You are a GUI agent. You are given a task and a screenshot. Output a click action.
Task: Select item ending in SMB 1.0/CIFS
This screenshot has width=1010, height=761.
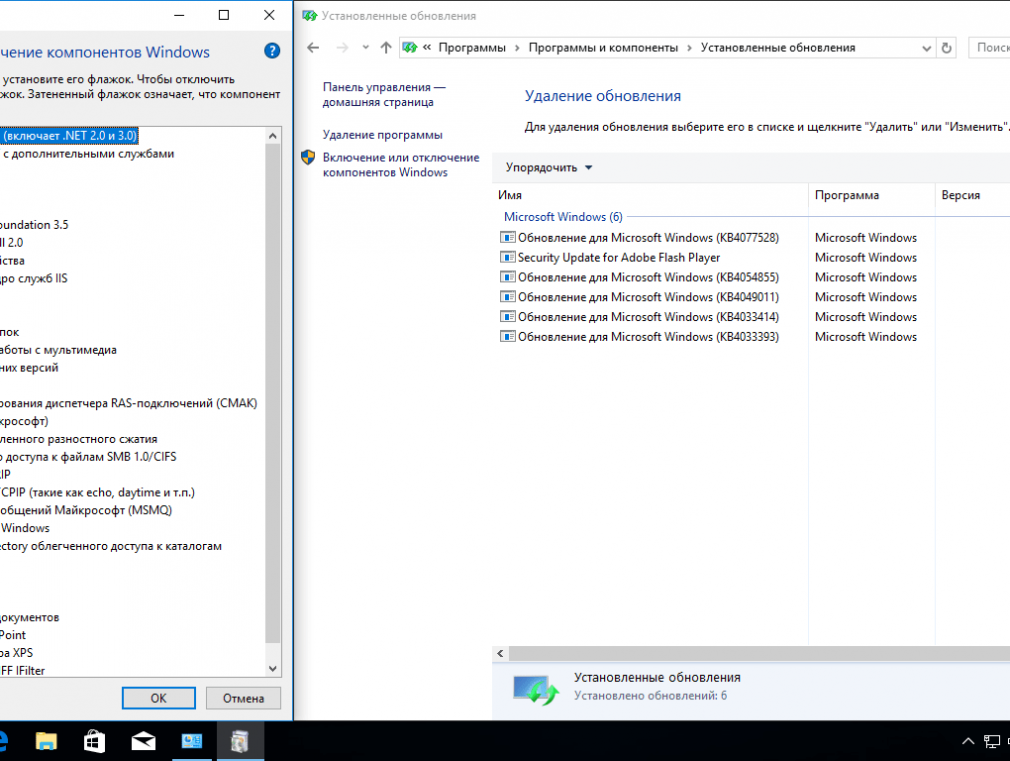tap(88, 457)
